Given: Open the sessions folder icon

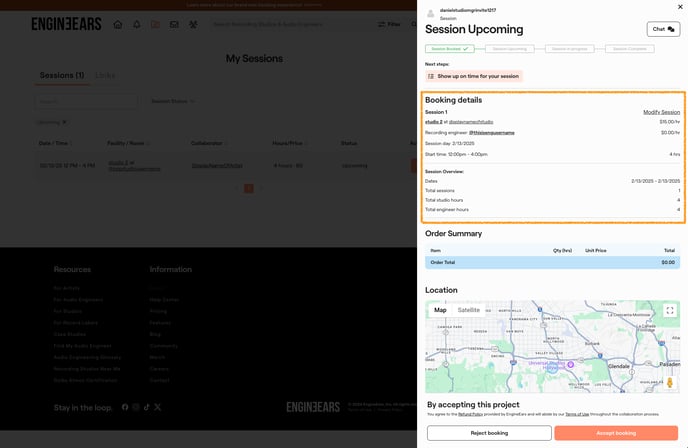Looking at the screenshot, I should coord(155,24).
